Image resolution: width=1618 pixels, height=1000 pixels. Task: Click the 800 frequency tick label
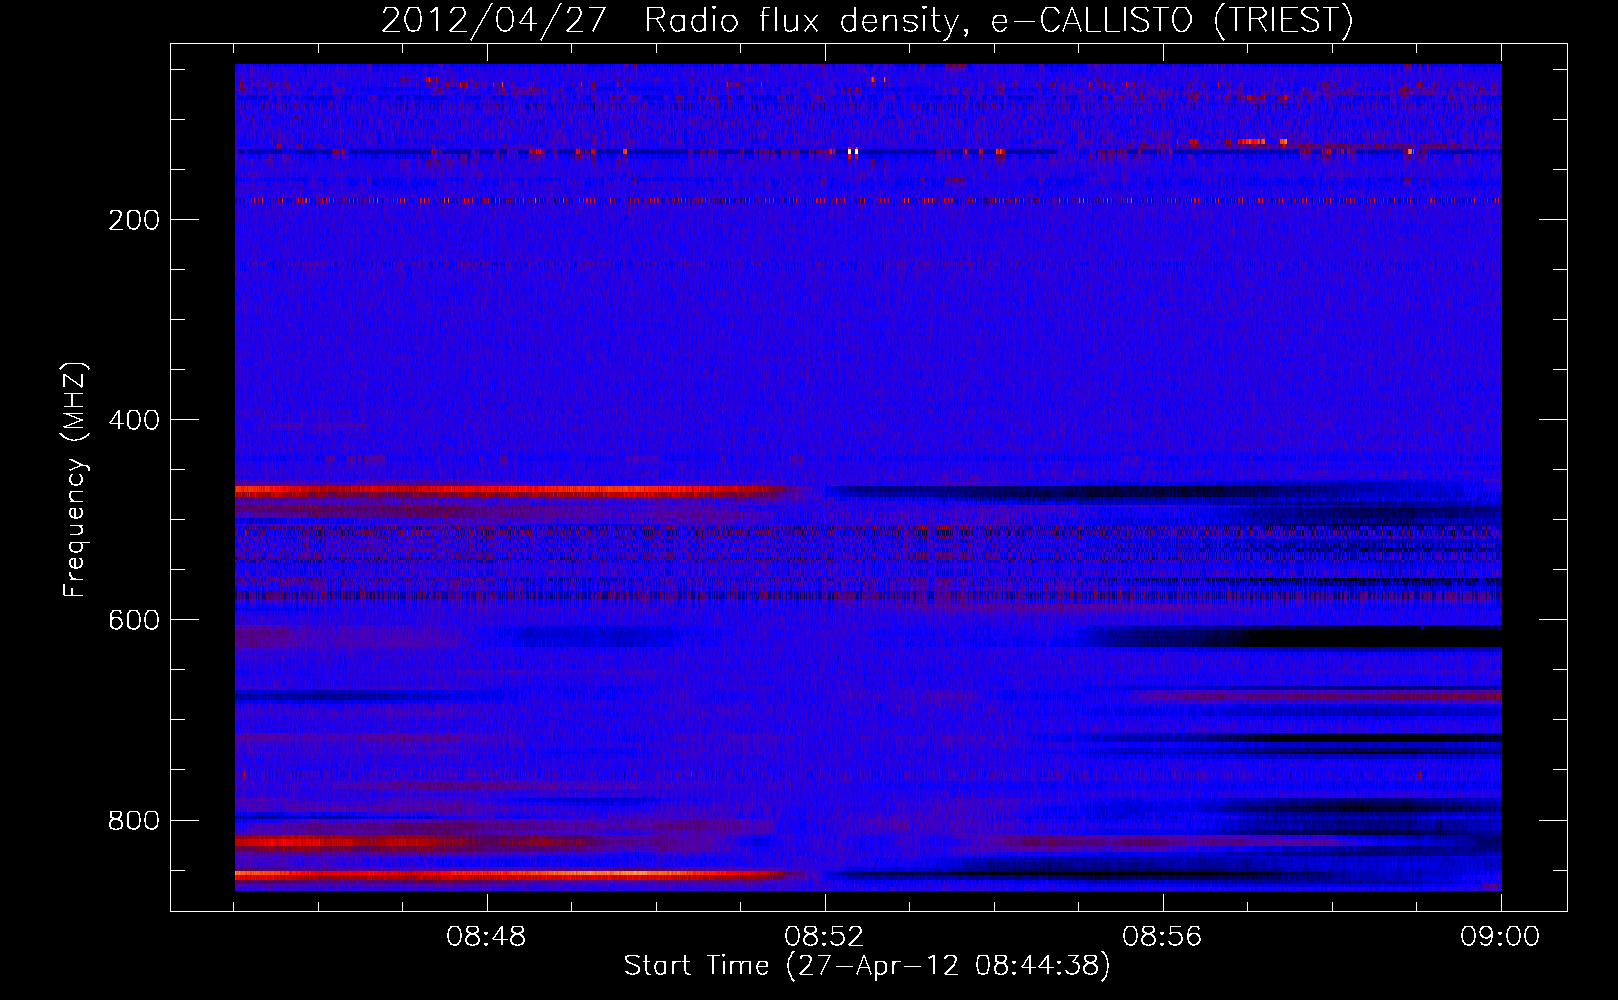pos(134,821)
